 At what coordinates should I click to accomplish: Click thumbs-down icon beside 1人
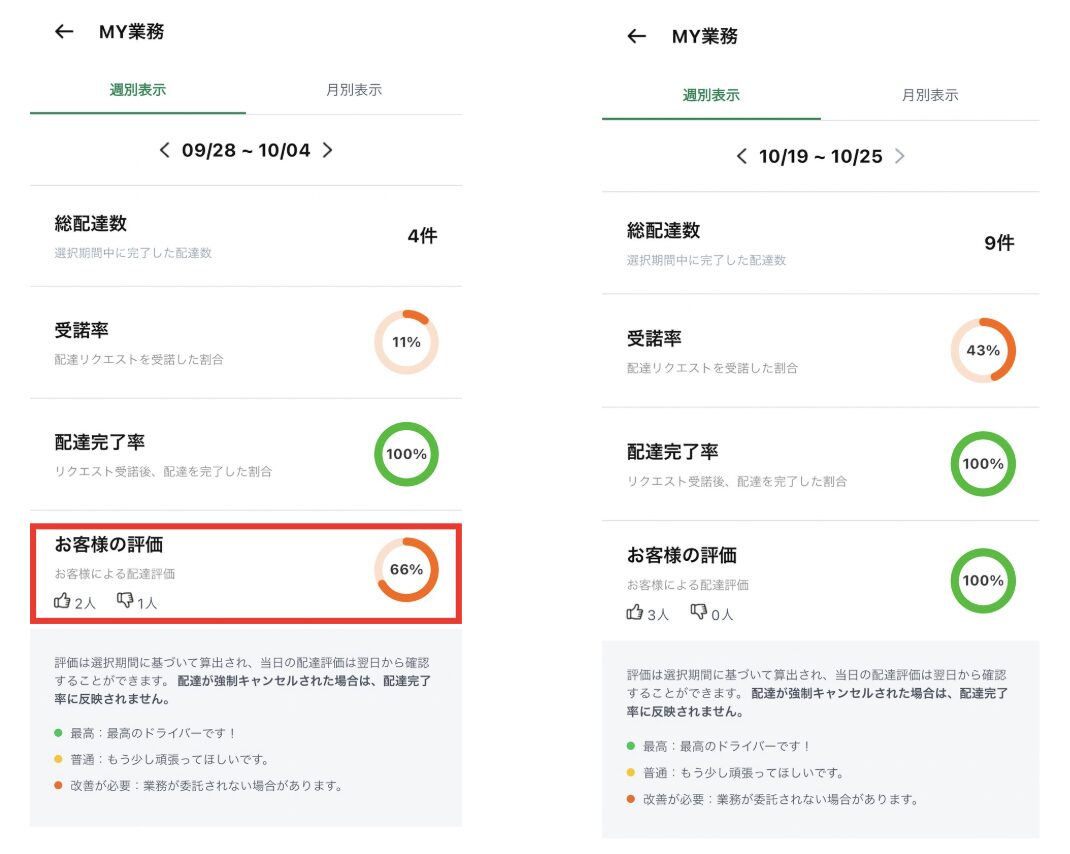tap(125, 601)
